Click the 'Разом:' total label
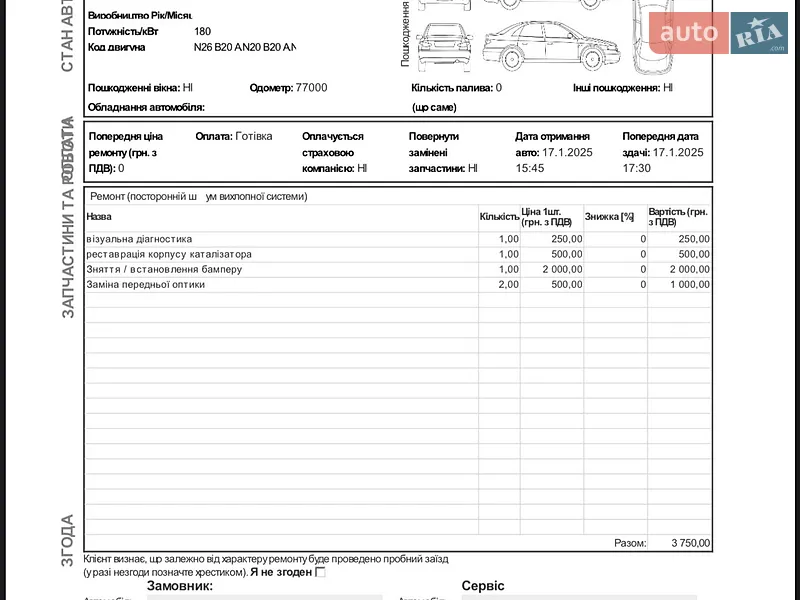The height and width of the screenshot is (600, 800). pyautogui.click(x=630, y=543)
